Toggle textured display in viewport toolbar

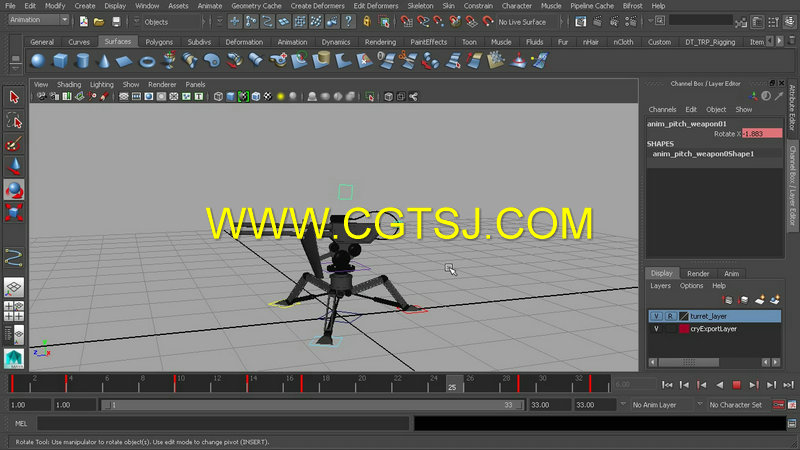268,96
